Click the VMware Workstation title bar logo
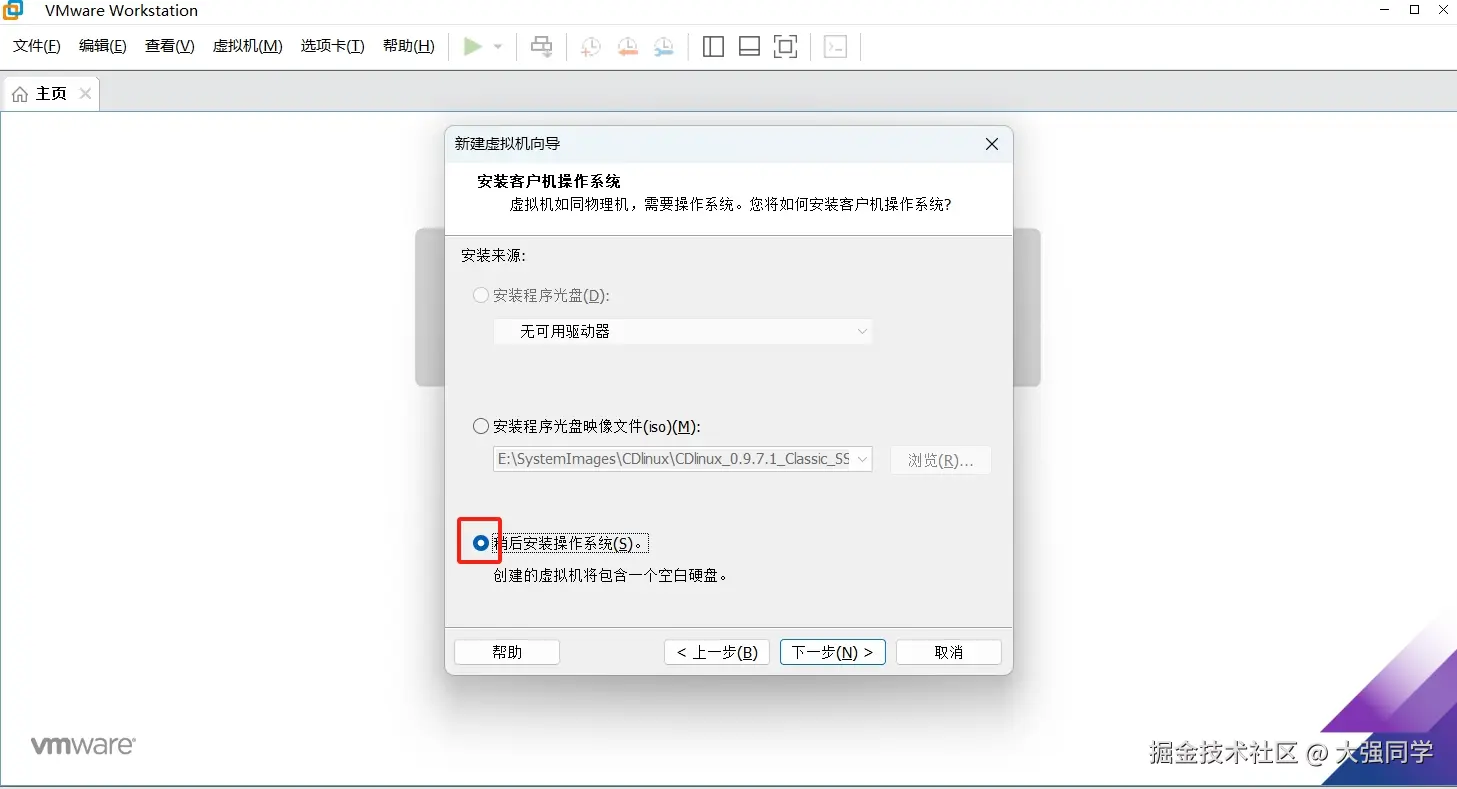This screenshot has width=1457, height=789. (x=13, y=10)
